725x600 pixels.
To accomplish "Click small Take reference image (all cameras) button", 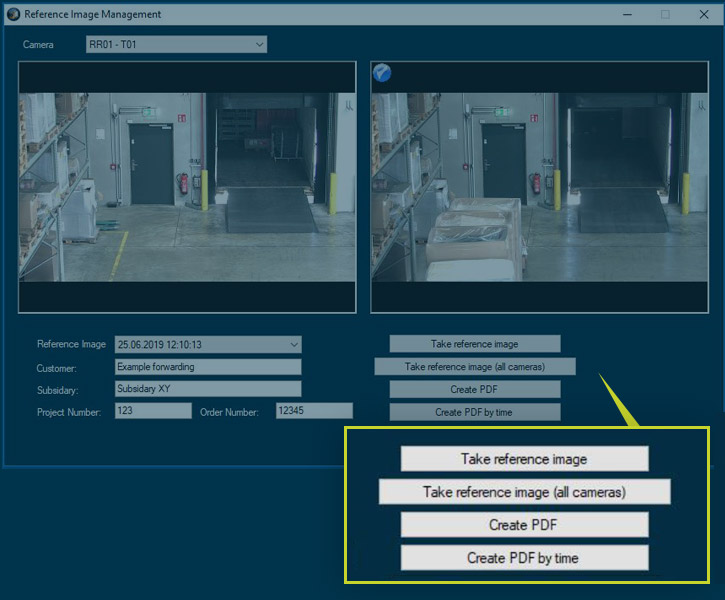I will pyautogui.click(x=475, y=367).
